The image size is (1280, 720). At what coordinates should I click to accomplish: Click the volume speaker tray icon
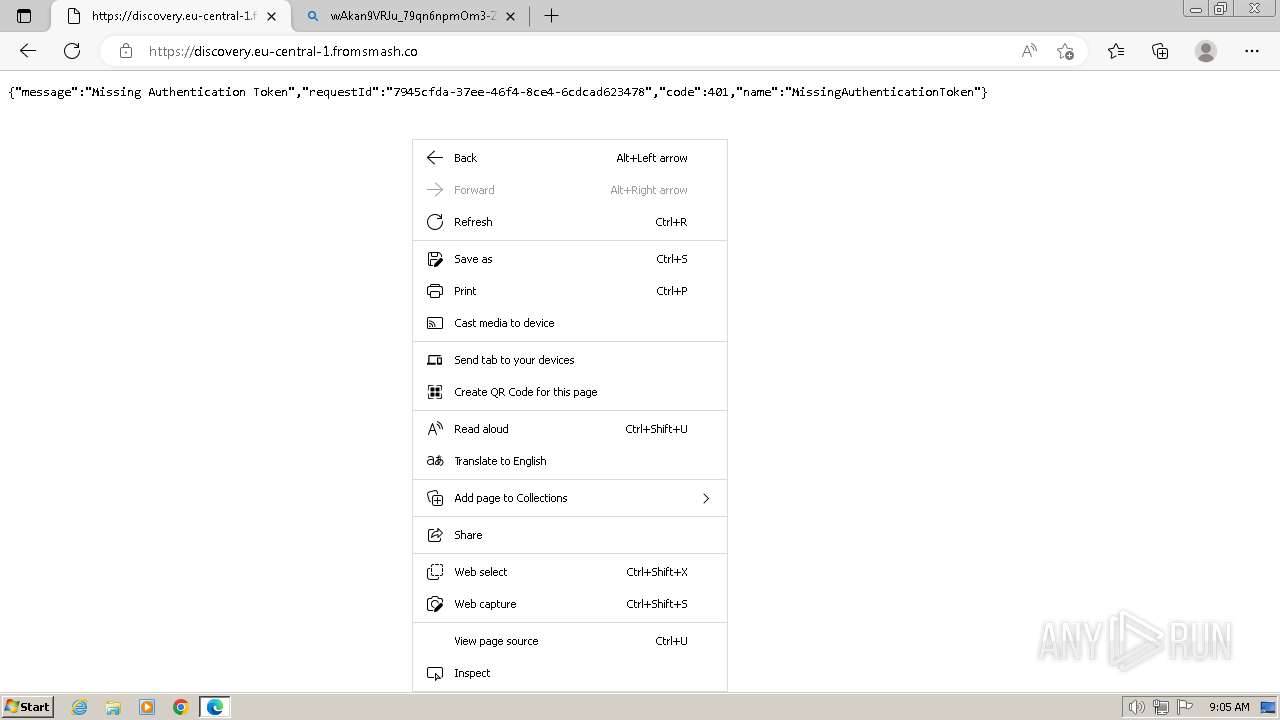point(1137,707)
